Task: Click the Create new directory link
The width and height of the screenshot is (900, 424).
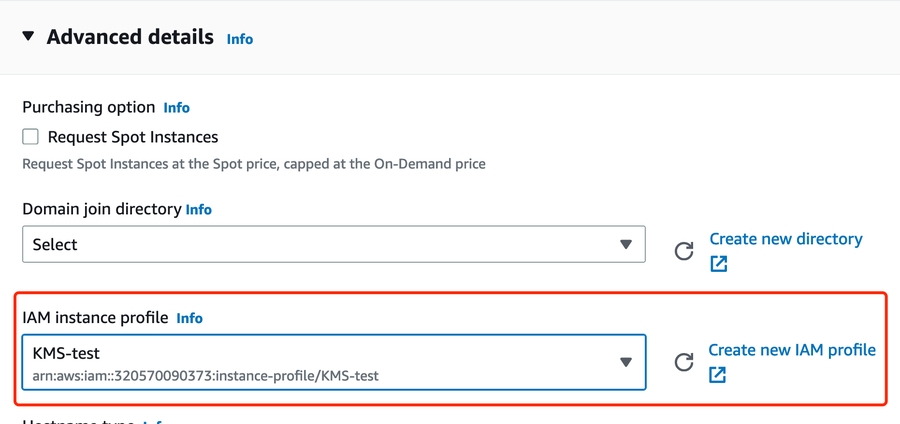Action: (786, 240)
